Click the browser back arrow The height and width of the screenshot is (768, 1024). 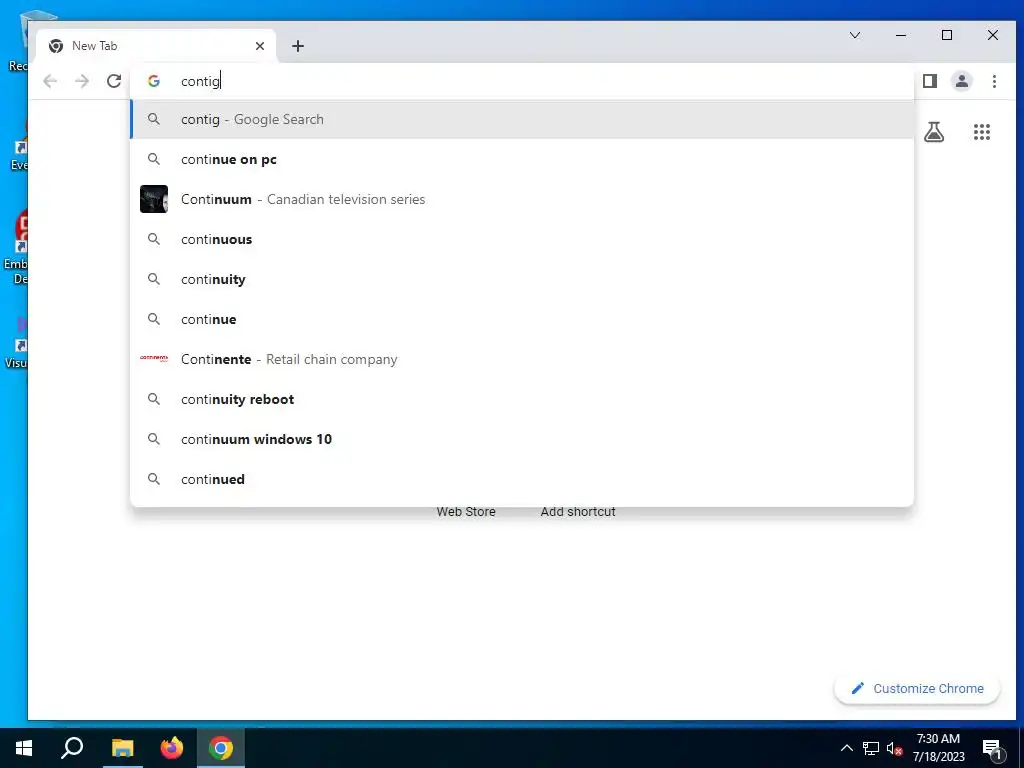pyautogui.click(x=50, y=81)
